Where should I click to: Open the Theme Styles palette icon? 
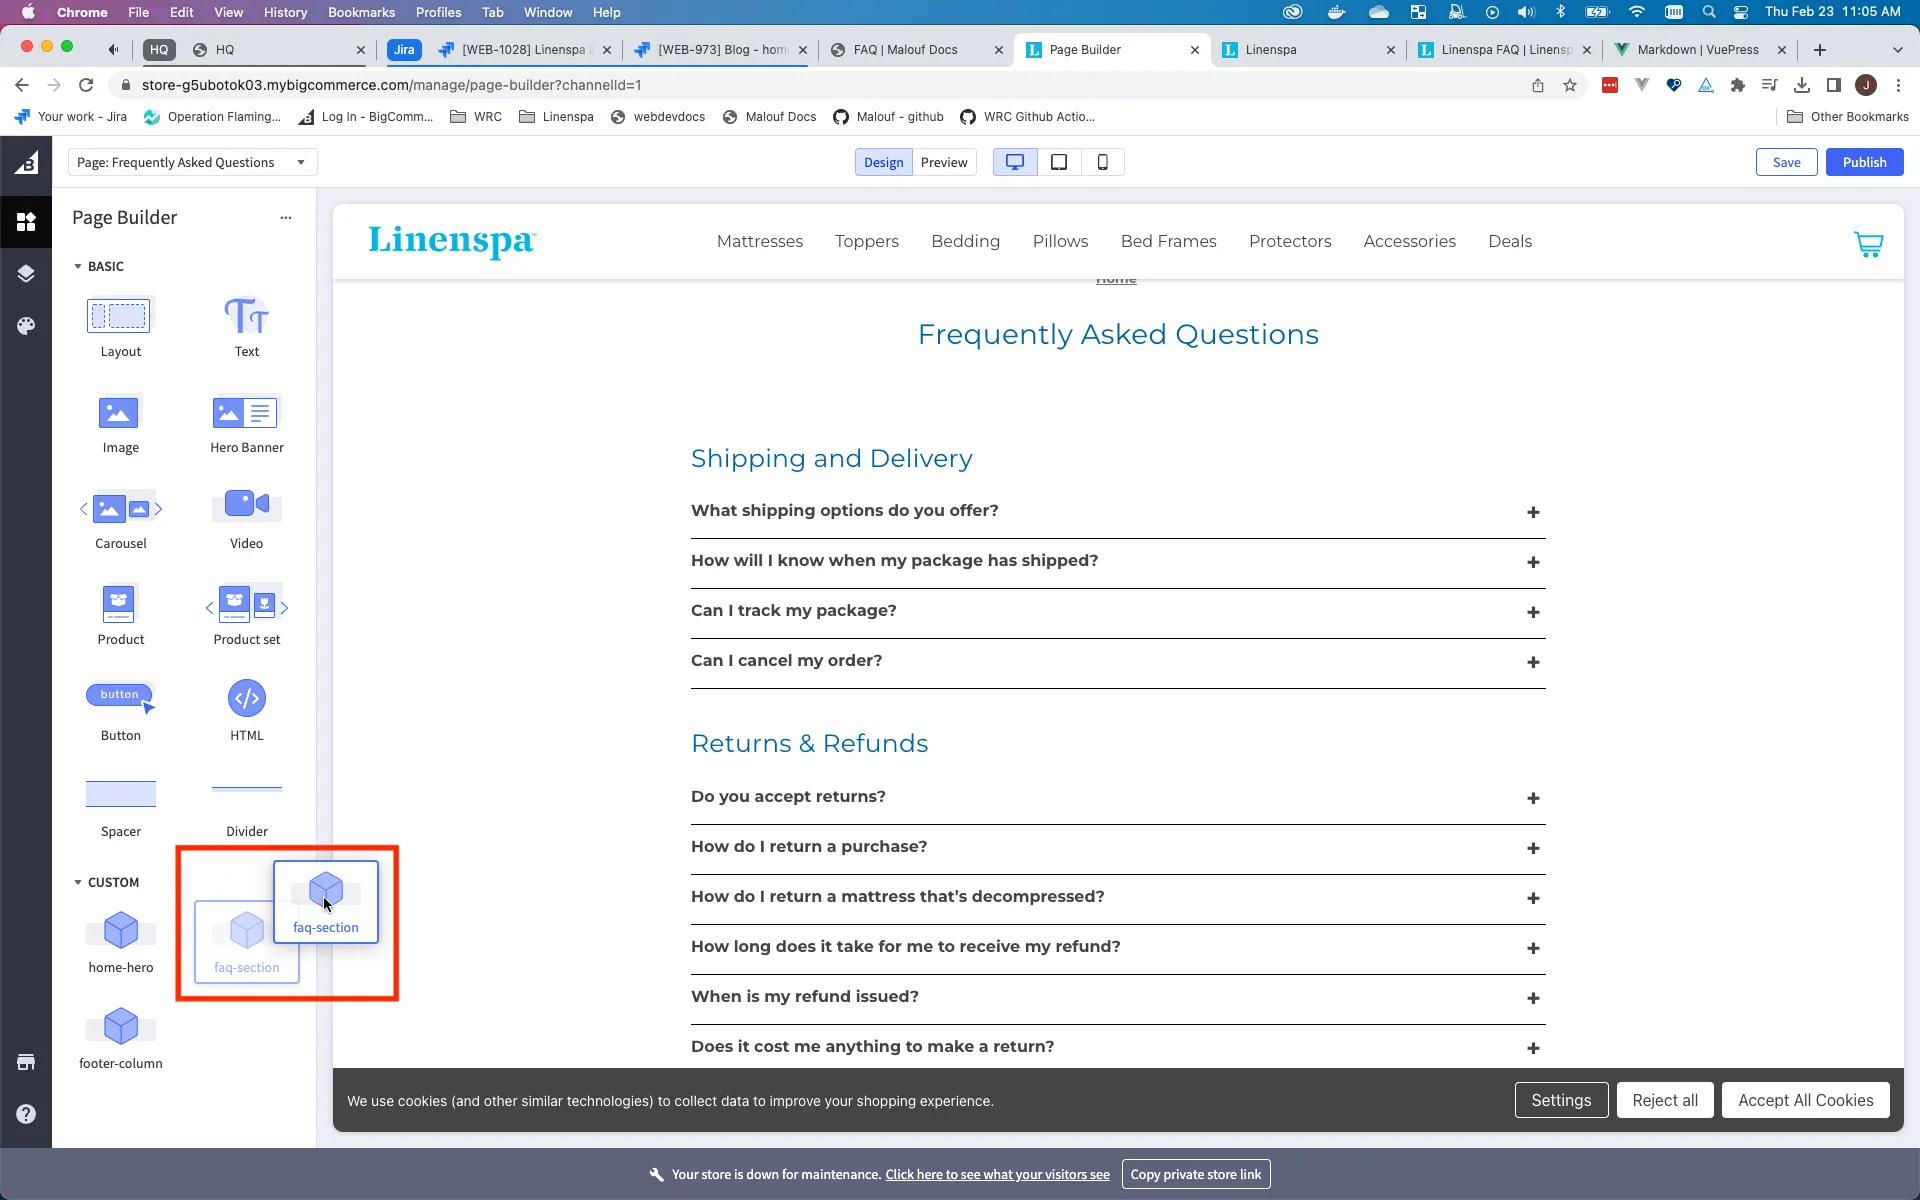25,325
